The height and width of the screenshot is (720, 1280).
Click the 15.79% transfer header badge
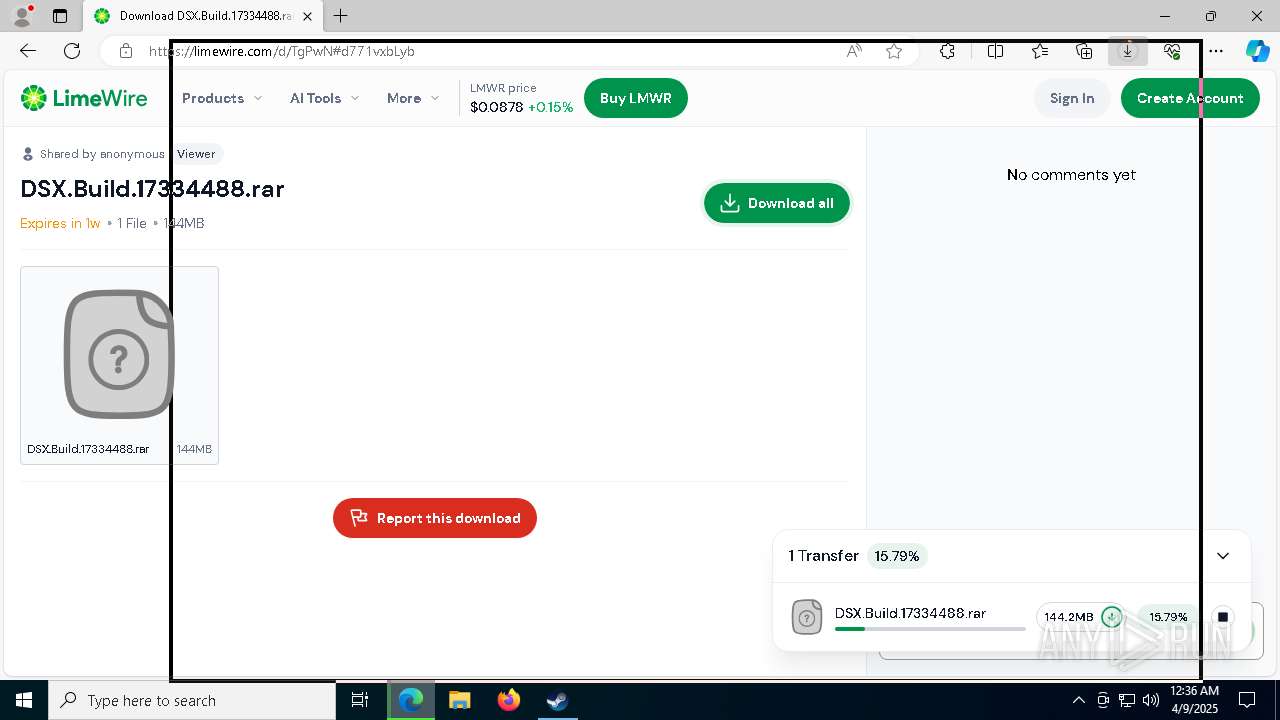click(x=897, y=556)
